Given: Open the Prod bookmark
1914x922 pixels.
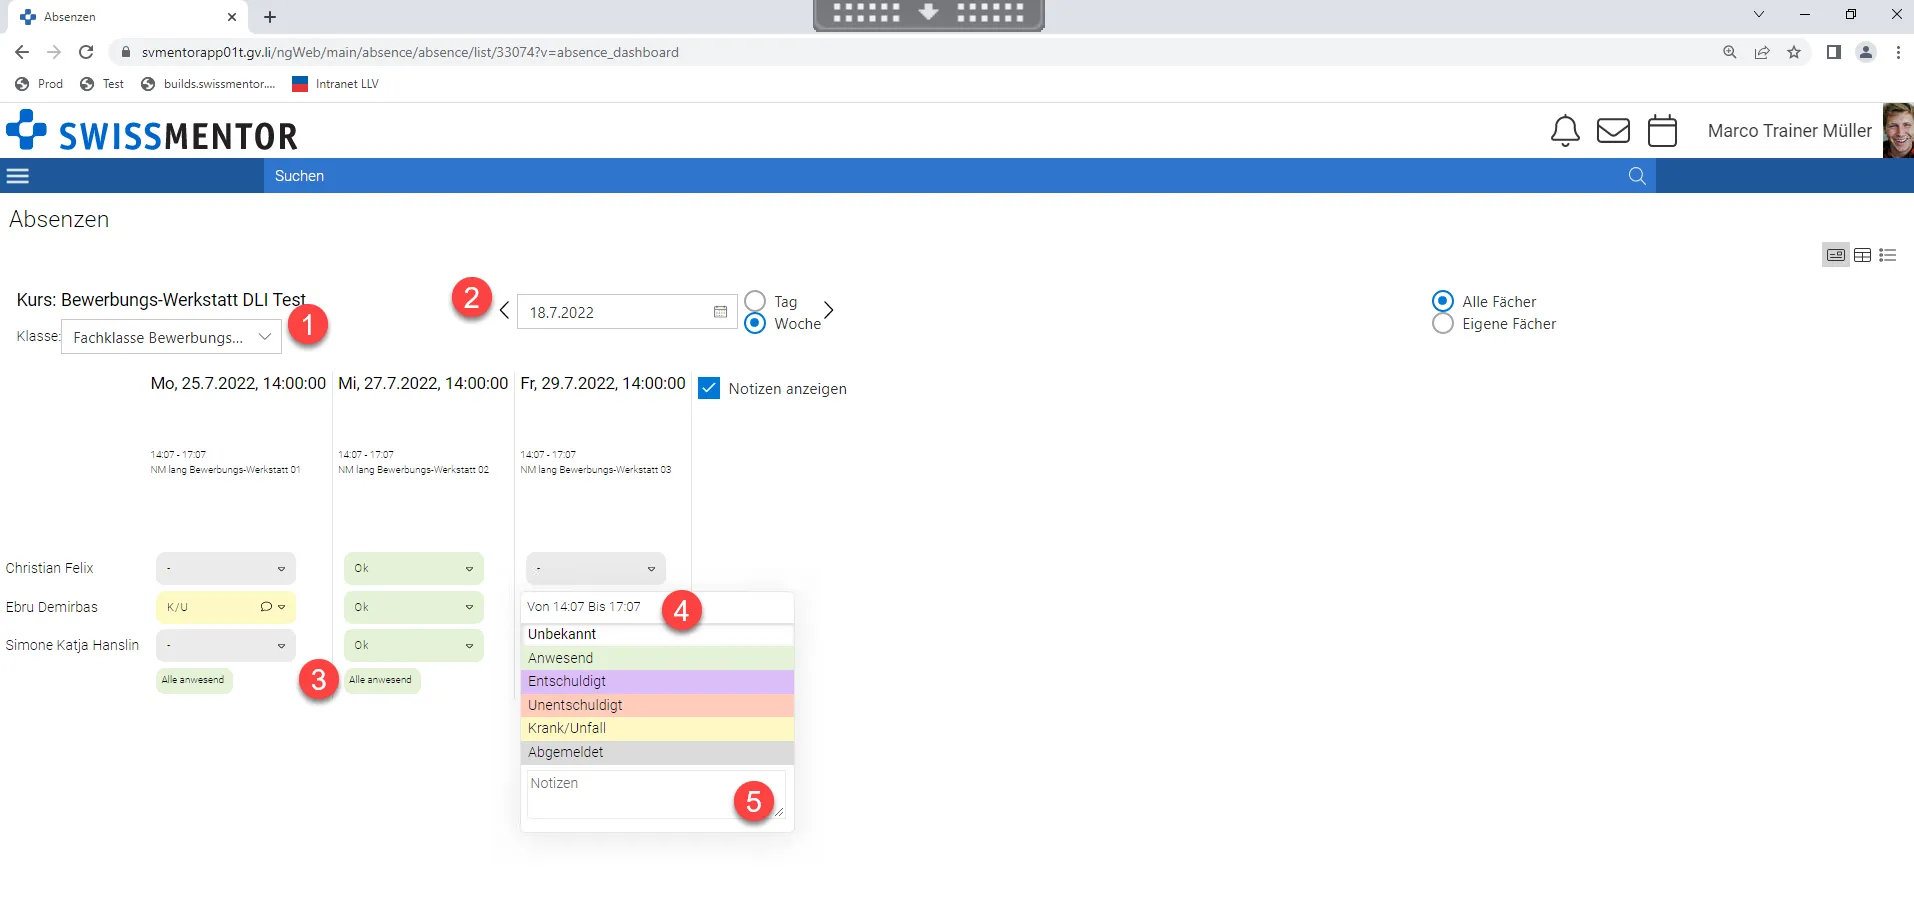Looking at the screenshot, I should coord(39,84).
